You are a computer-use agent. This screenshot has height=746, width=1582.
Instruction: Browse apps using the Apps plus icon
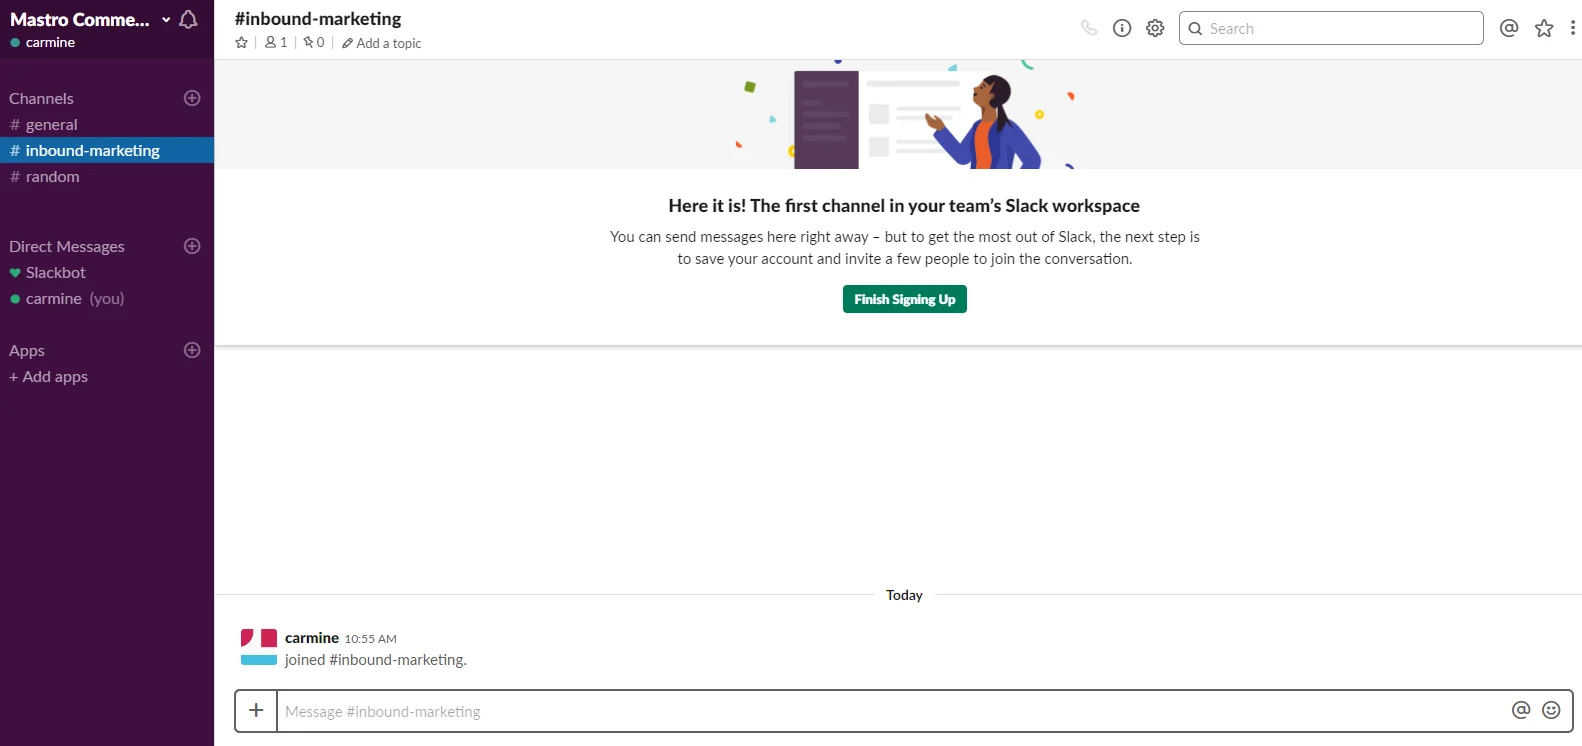coord(192,350)
